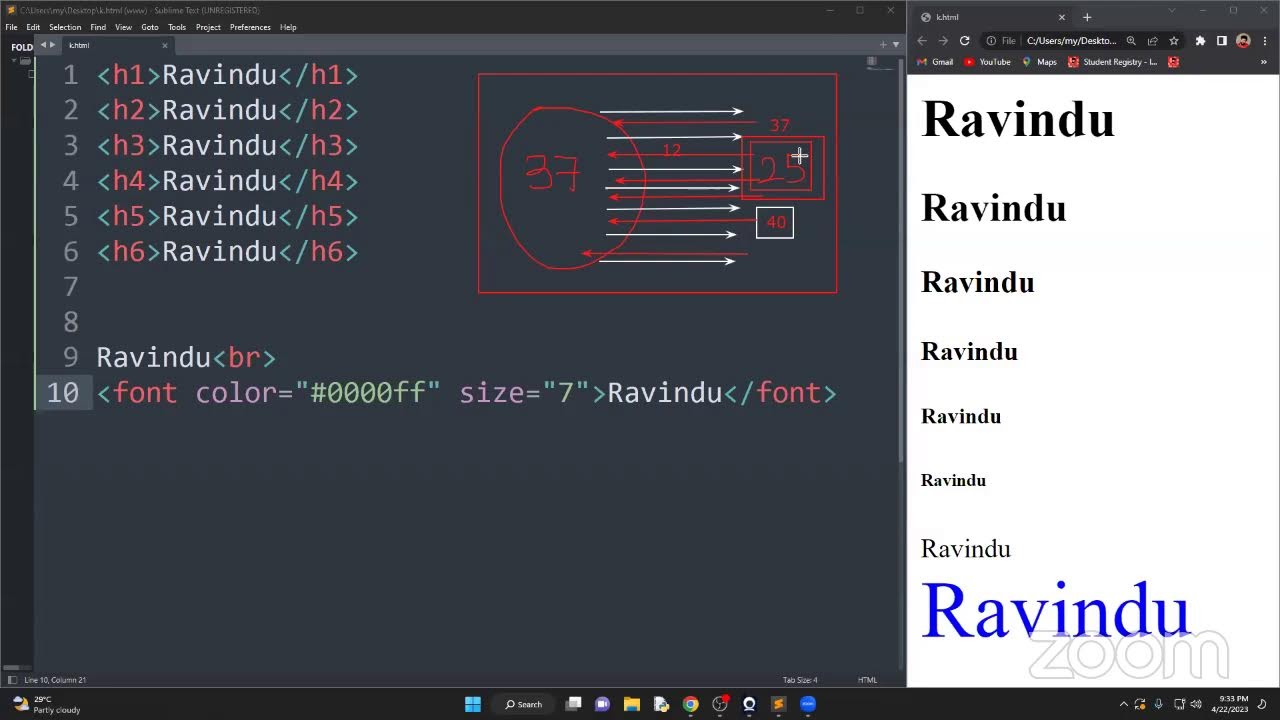
Task: Open Chrome profile avatar
Action: pos(1243,41)
